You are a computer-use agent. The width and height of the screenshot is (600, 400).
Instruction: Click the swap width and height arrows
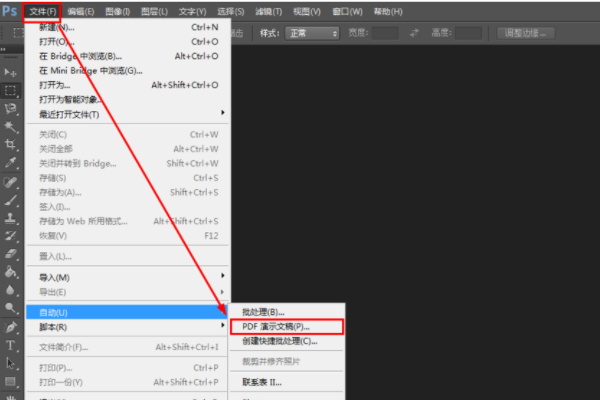click(415, 33)
